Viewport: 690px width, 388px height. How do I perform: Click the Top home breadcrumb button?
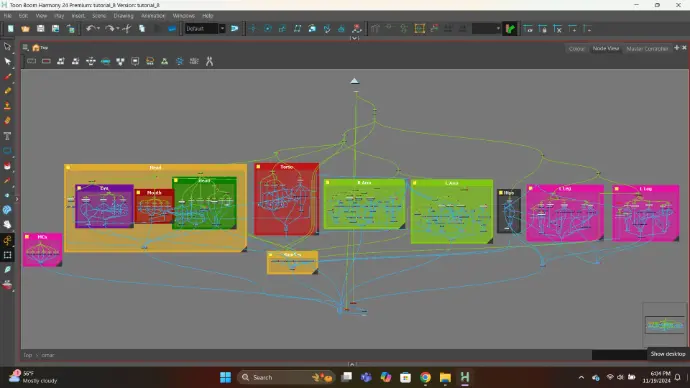(40, 48)
